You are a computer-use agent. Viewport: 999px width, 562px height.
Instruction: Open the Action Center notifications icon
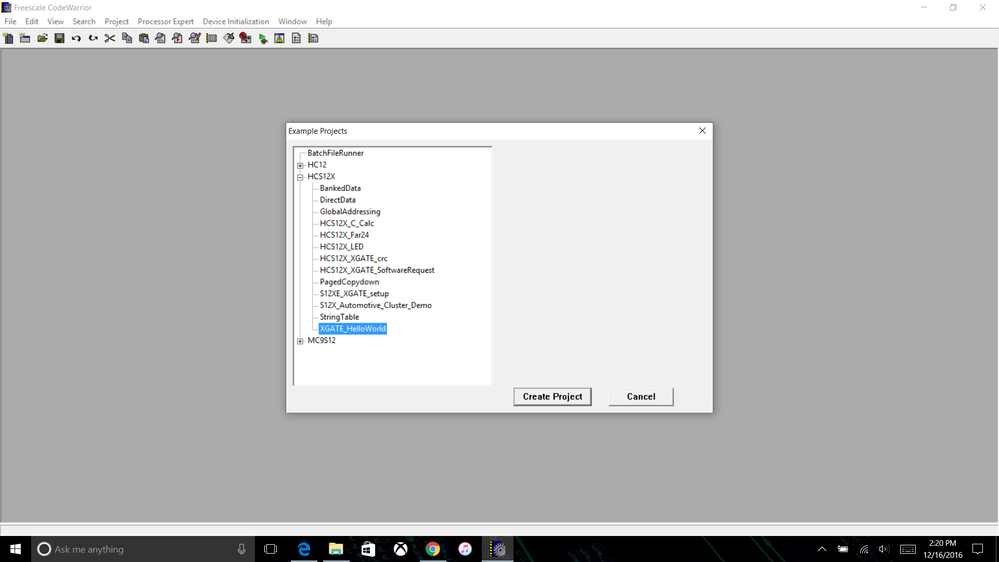978,549
